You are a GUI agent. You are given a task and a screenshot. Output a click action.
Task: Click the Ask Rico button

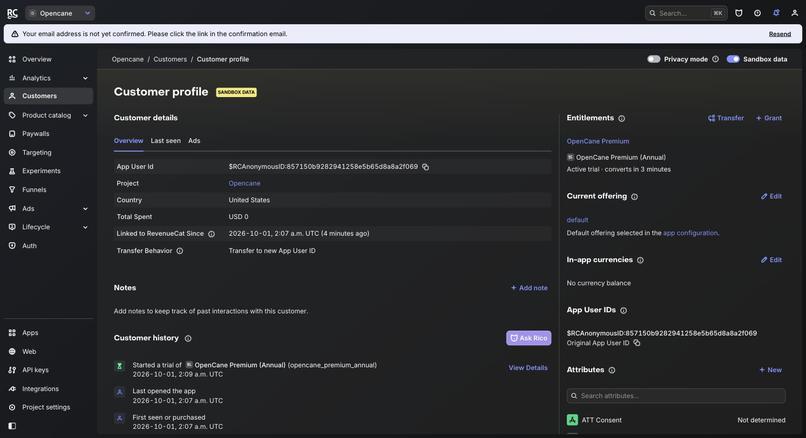pos(528,338)
